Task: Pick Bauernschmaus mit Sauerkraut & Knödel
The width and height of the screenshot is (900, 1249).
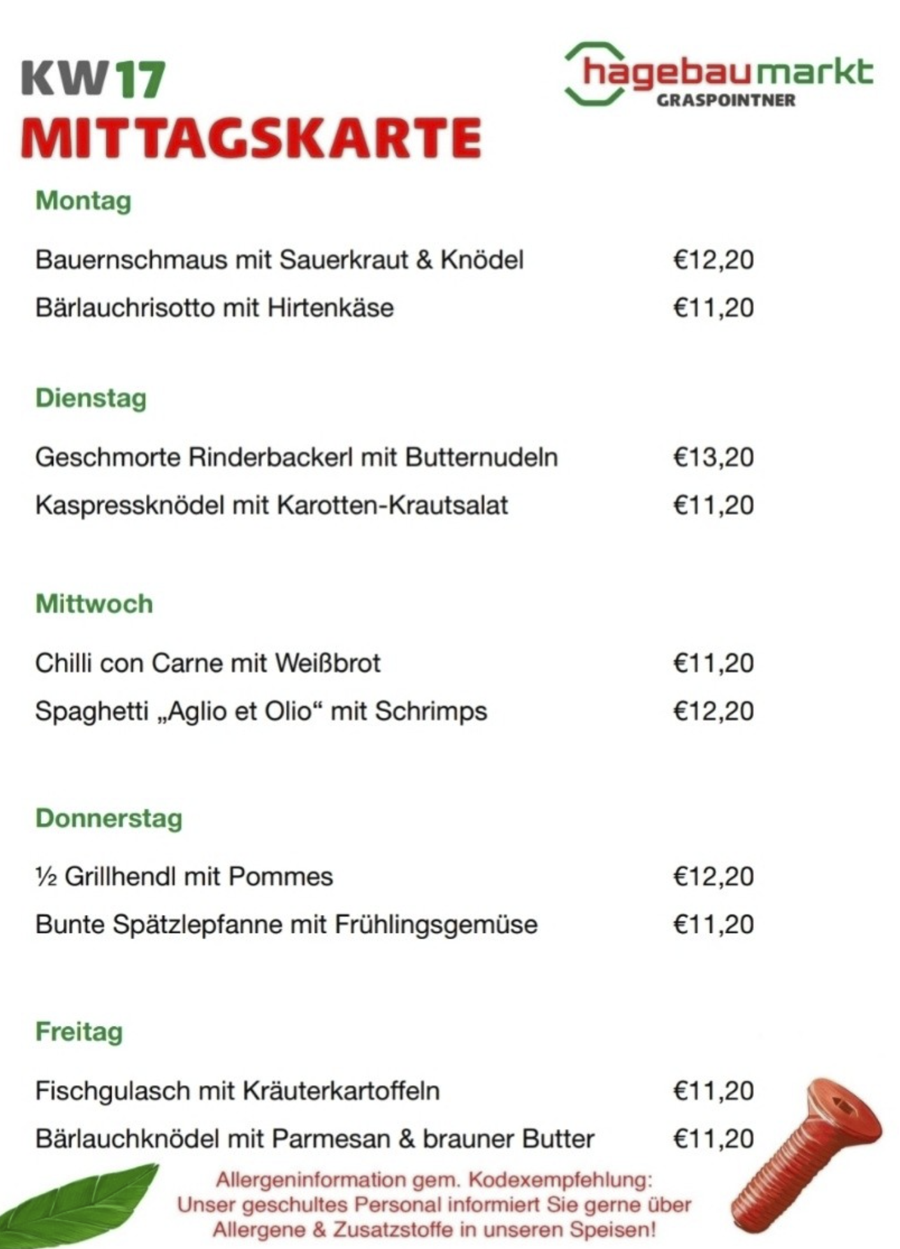Action: pyautogui.click(x=279, y=260)
